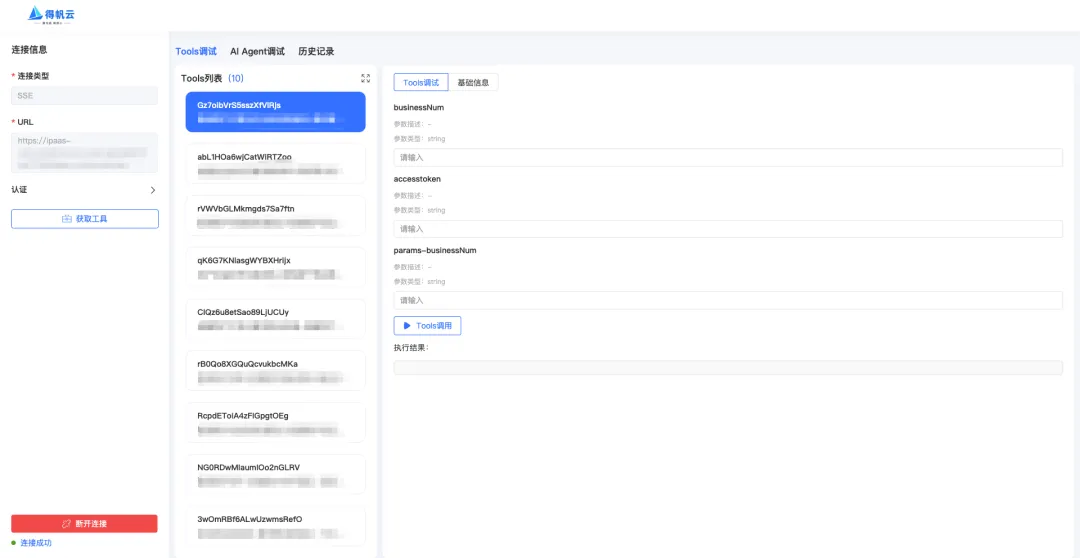
Task: Click the accesstoken parameter label
Action: click(x=417, y=179)
